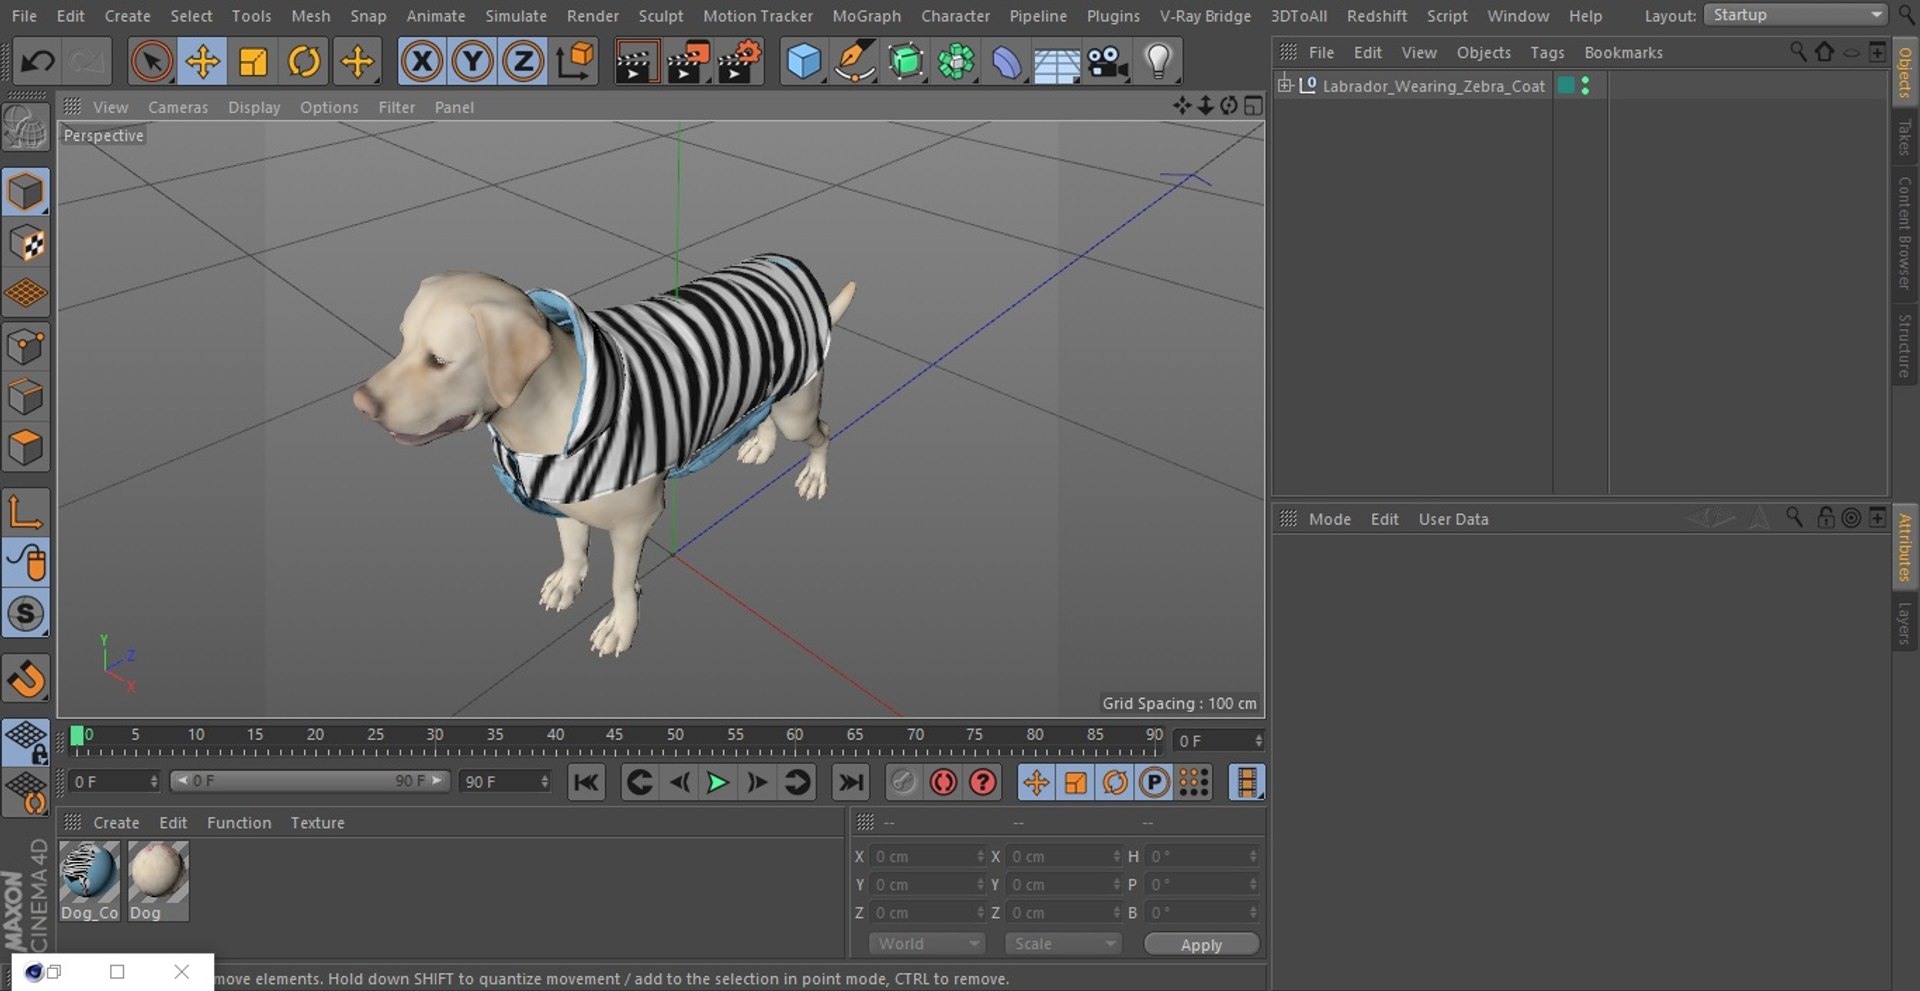The width and height of the screenshot is (1920, 991).
Task: Add a Cube primitive object
Action: pos(804,62)
